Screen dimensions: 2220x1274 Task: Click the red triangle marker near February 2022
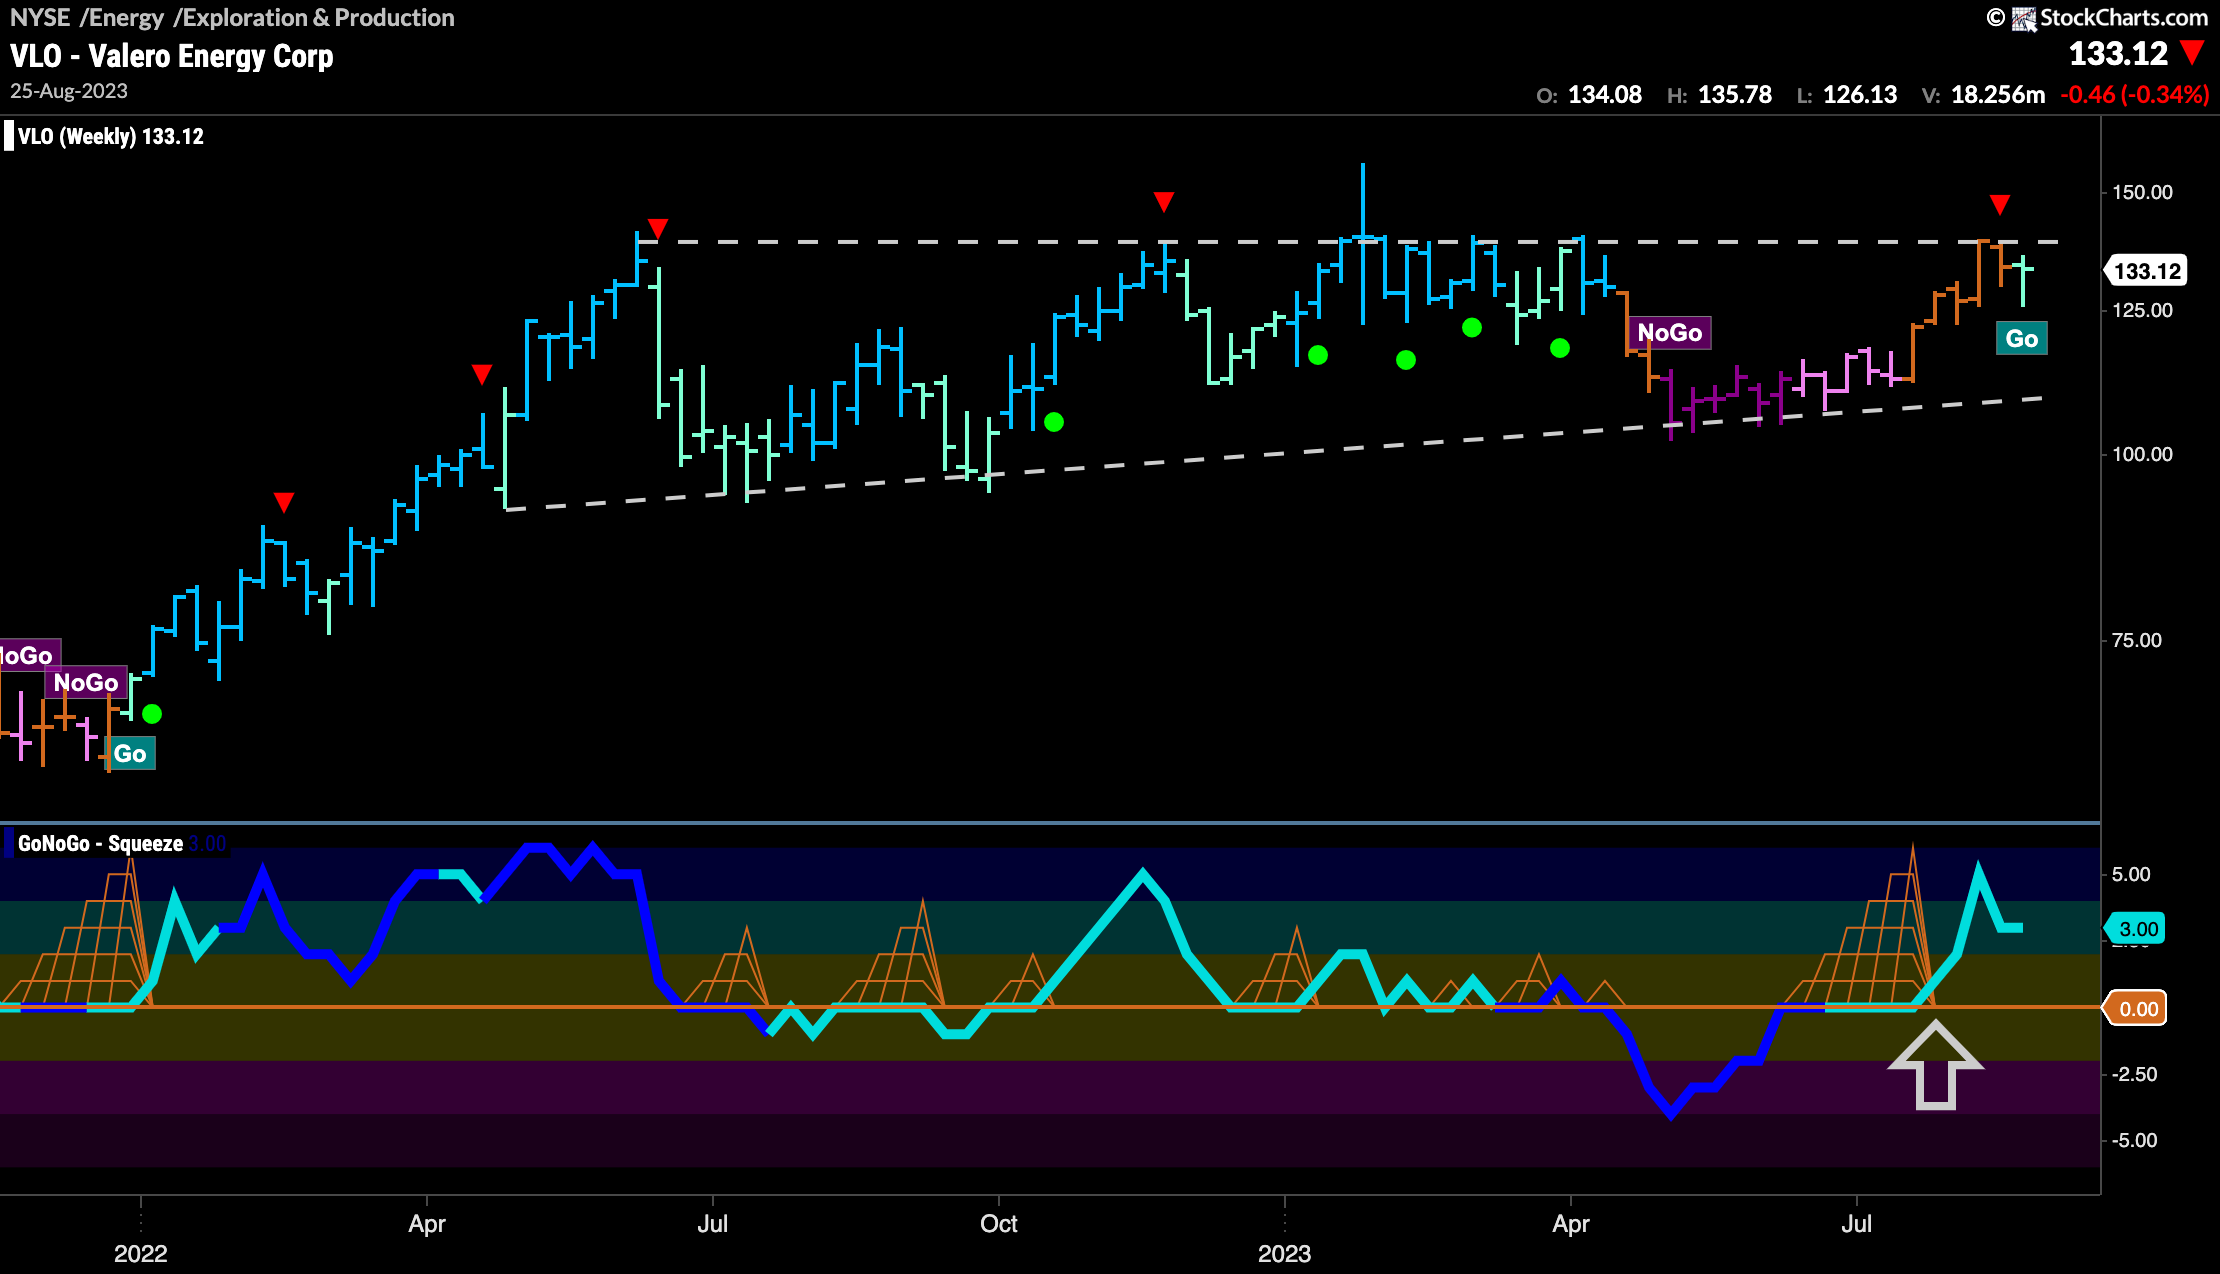pos(284,502)
